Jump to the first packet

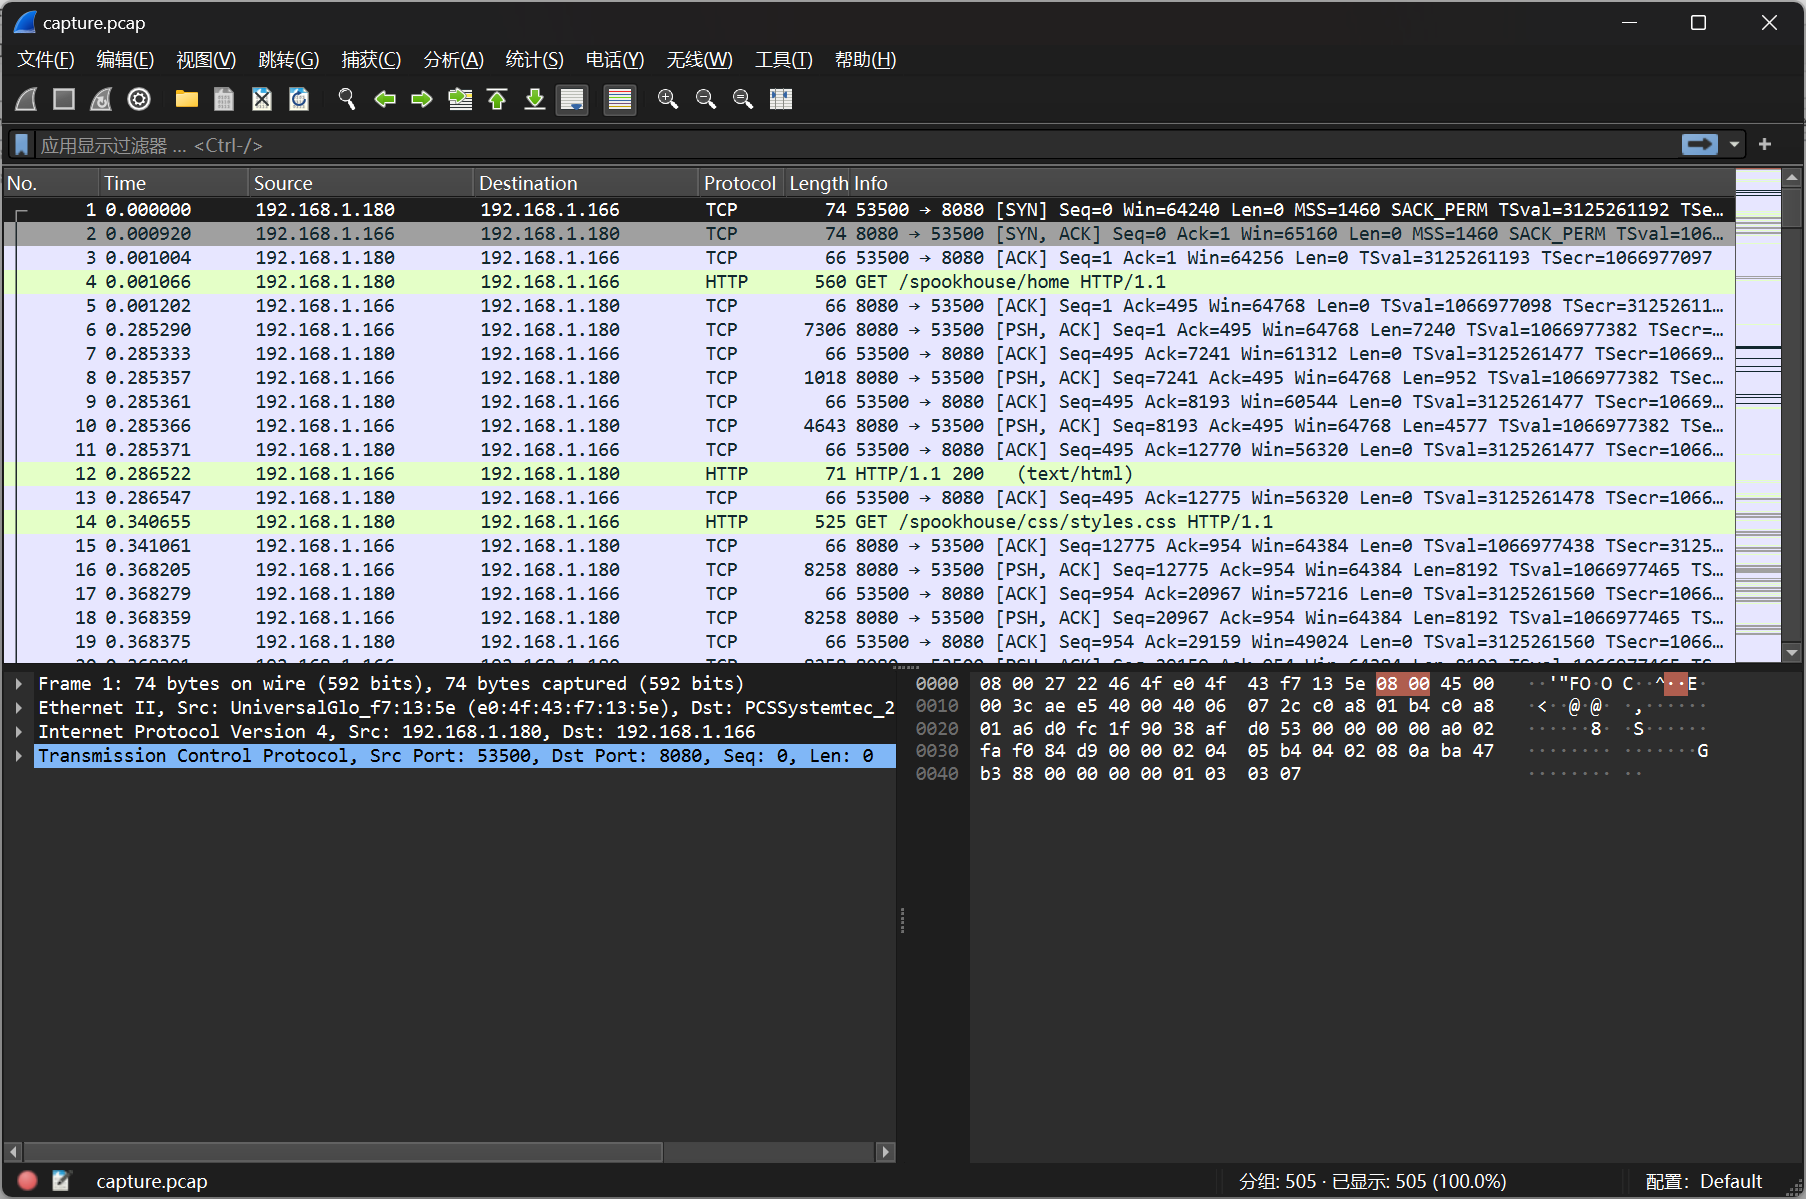coord(497,99)
